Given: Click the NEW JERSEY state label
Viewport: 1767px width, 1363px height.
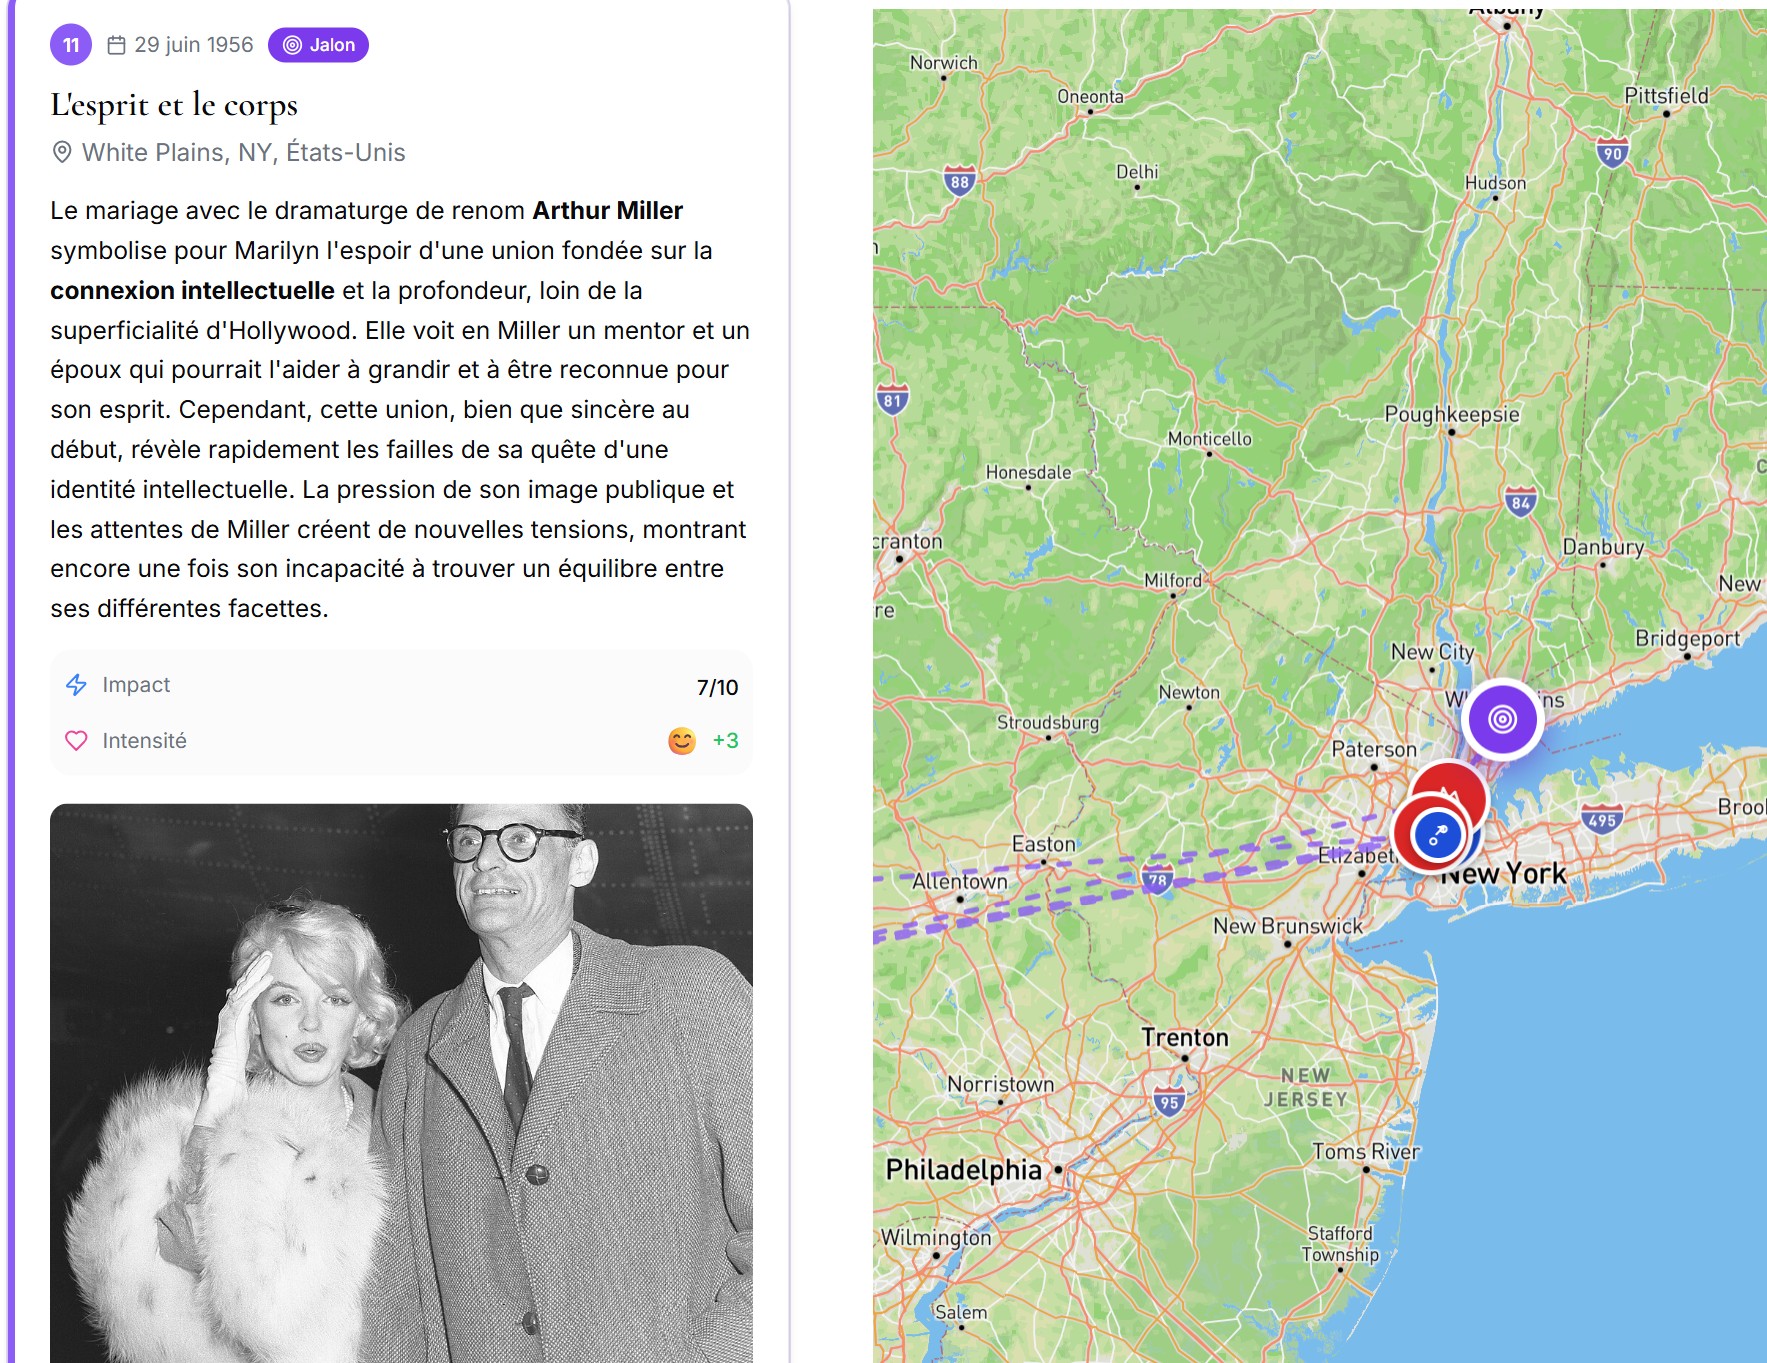Looking at the screenshot, I should [x=1306, y=1087].
